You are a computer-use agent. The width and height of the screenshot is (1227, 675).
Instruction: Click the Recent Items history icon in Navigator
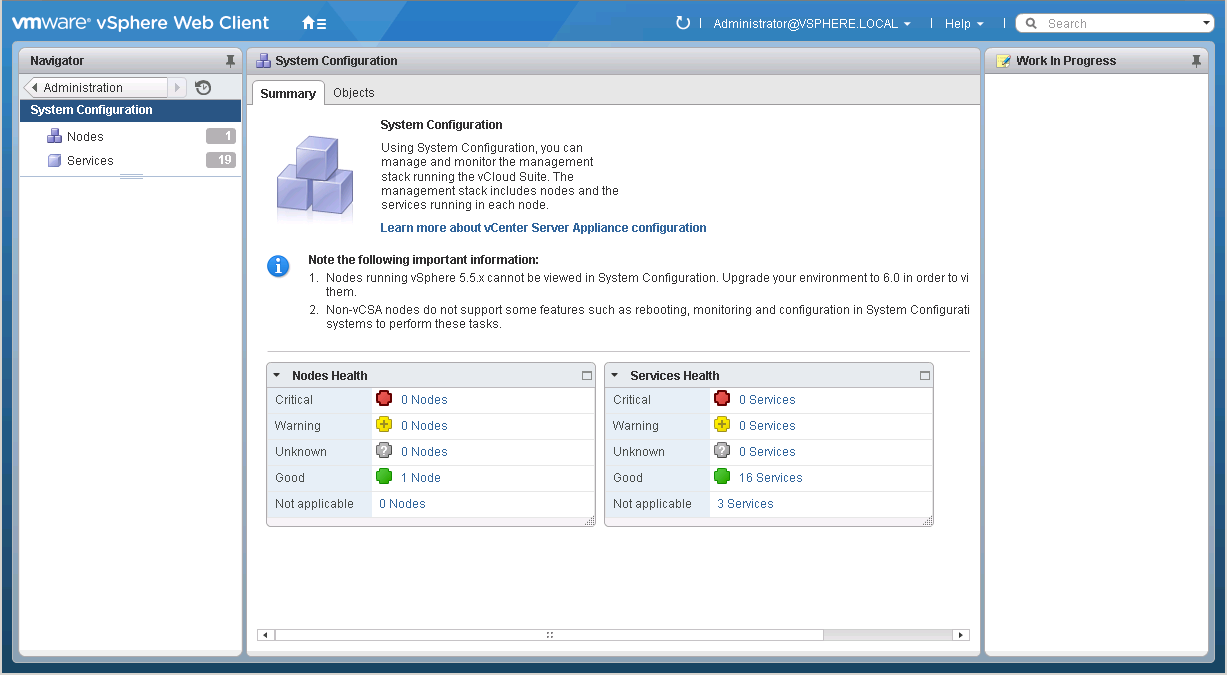(x=202, y=88)
